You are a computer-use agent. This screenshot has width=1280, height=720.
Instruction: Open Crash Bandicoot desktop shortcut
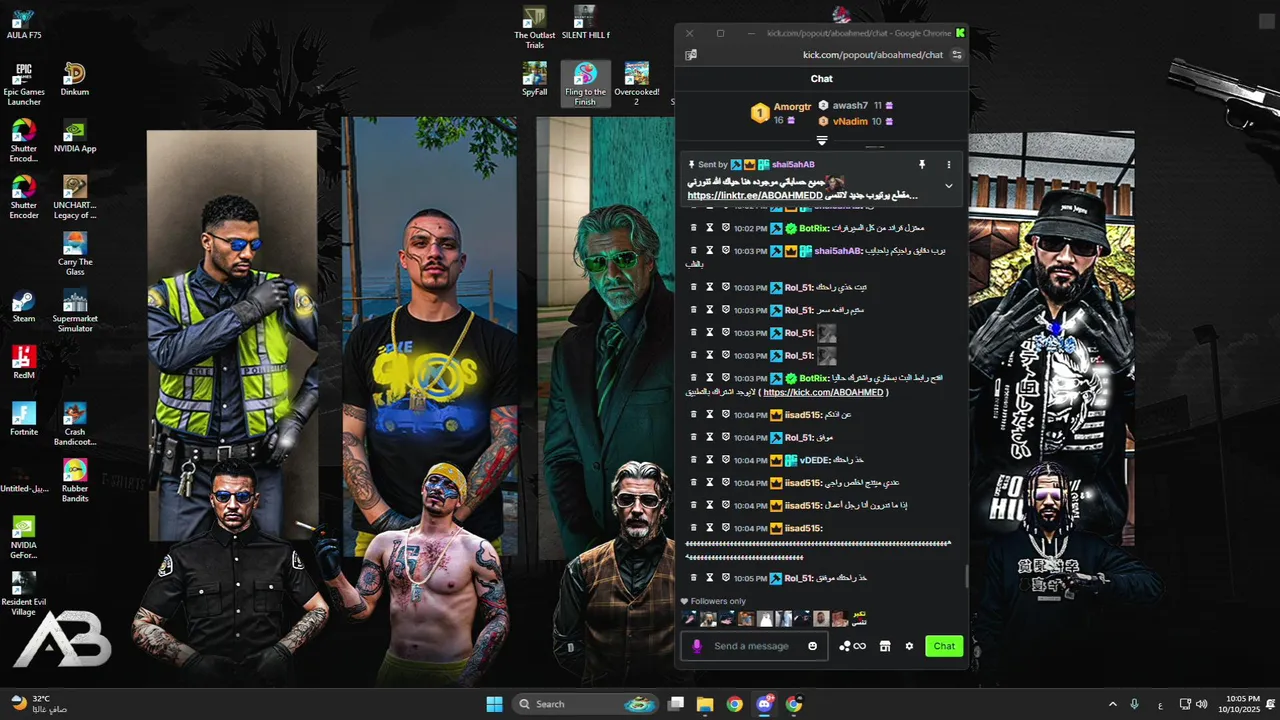(x=75, y=425)
